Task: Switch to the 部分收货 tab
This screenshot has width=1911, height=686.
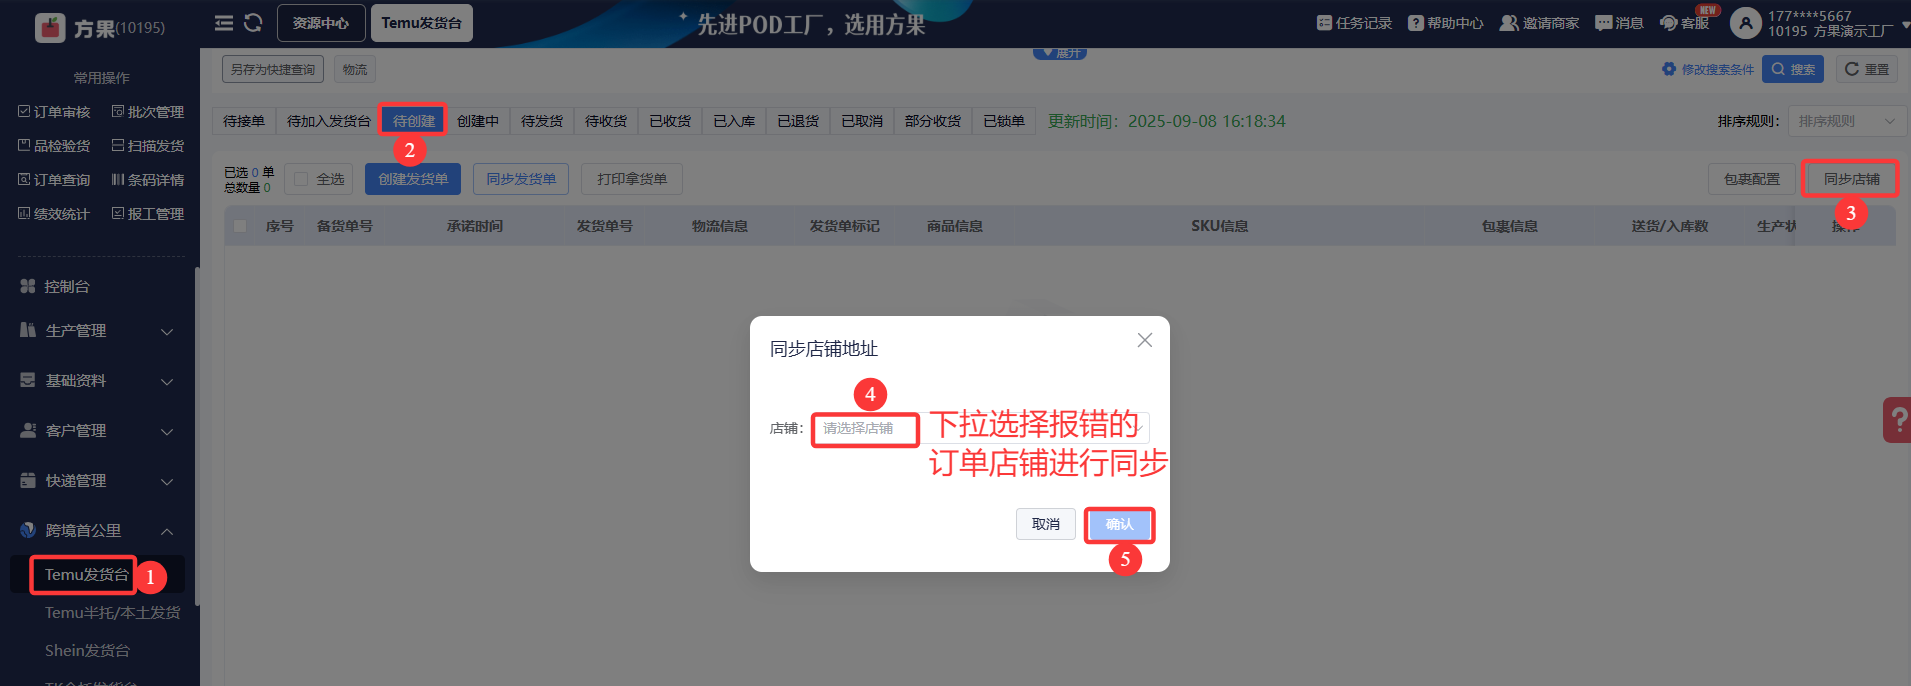Action: click(933, 121)
